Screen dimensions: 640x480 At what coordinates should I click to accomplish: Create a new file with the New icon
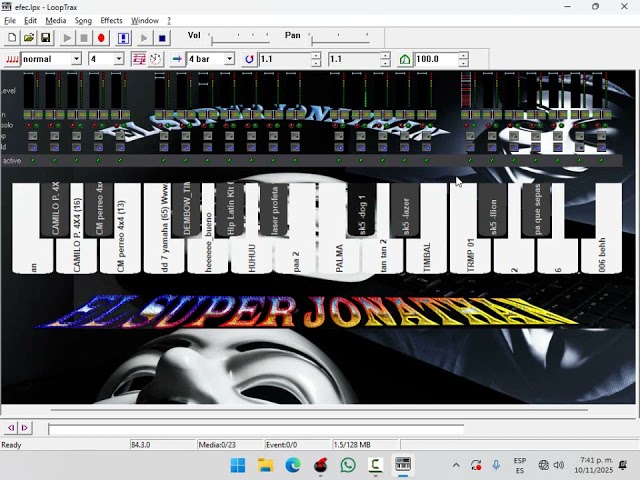click(12, 38)
